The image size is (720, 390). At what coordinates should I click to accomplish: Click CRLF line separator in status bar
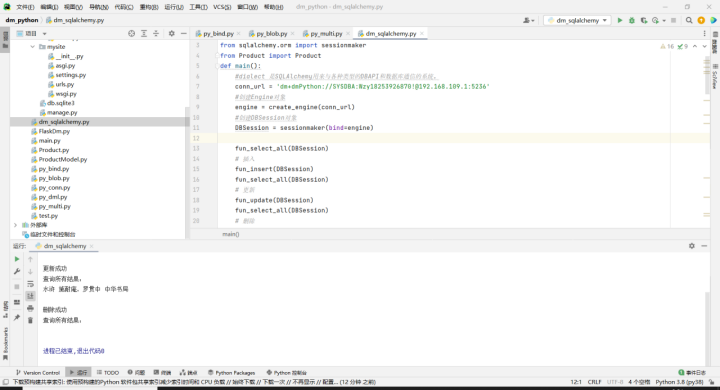[594, 382]
